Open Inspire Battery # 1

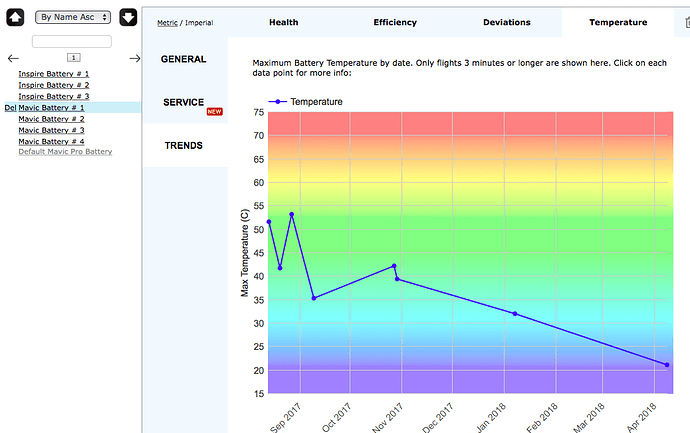click(x=54, y=73)
